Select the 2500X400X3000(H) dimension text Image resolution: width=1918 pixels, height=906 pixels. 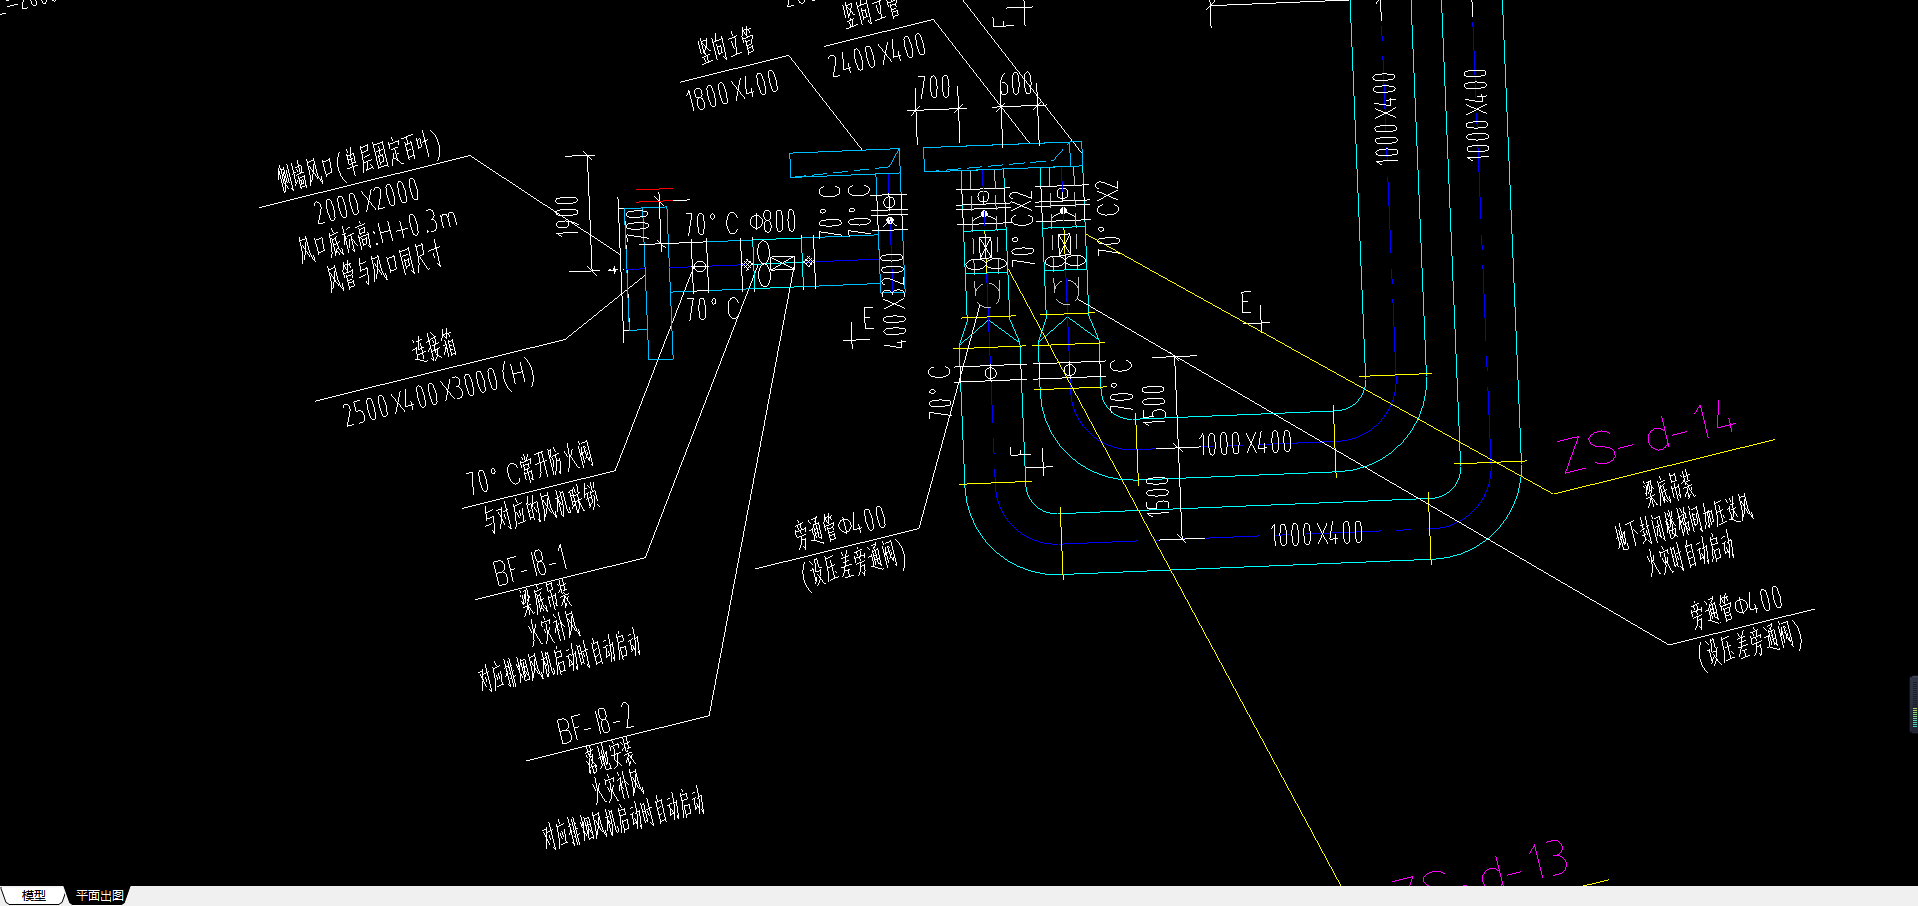click(439, 392)
